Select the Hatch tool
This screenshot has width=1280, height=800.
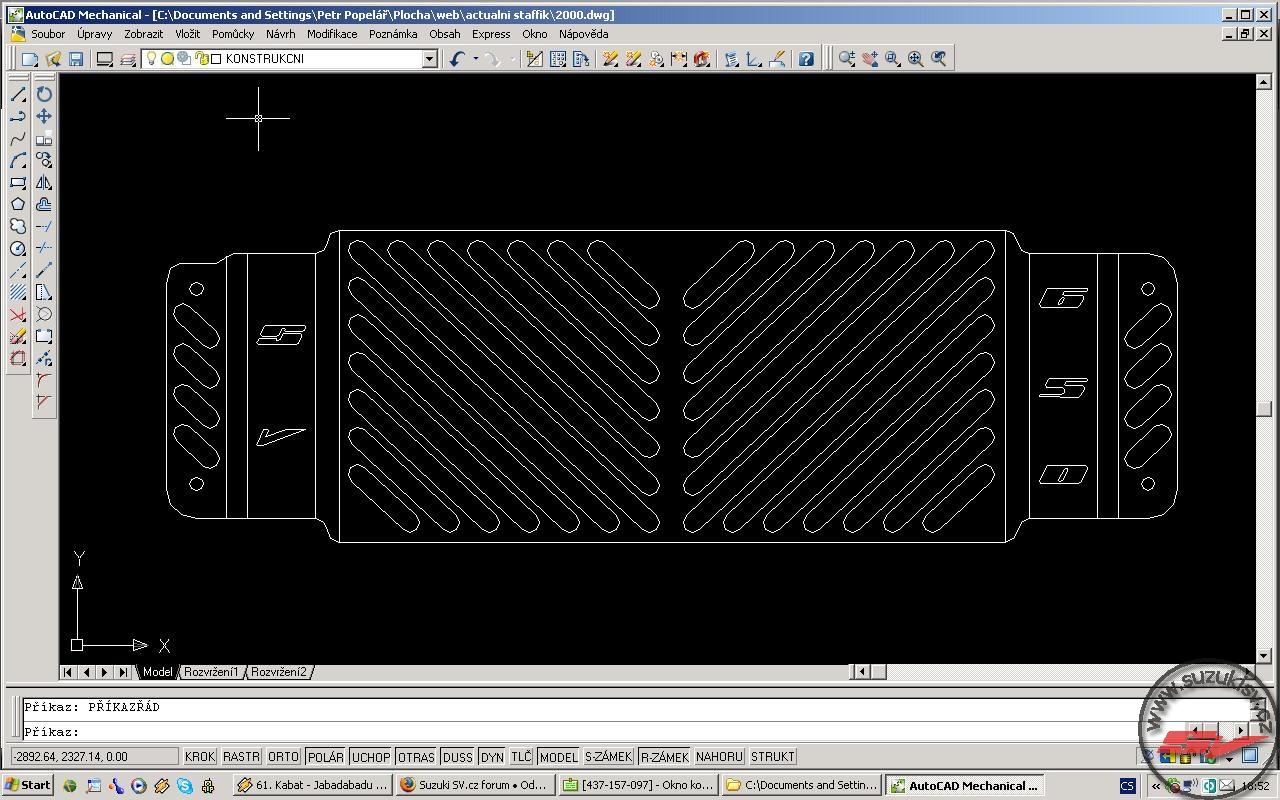coord(18,292)
